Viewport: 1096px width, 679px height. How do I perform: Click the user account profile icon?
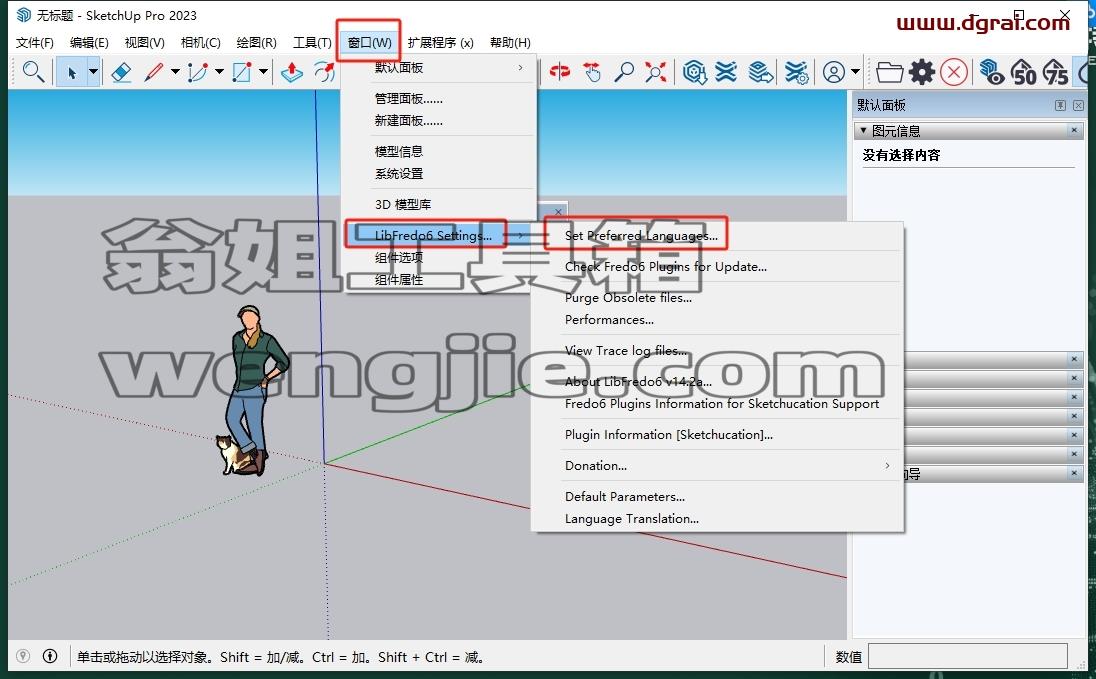point(833,72)
